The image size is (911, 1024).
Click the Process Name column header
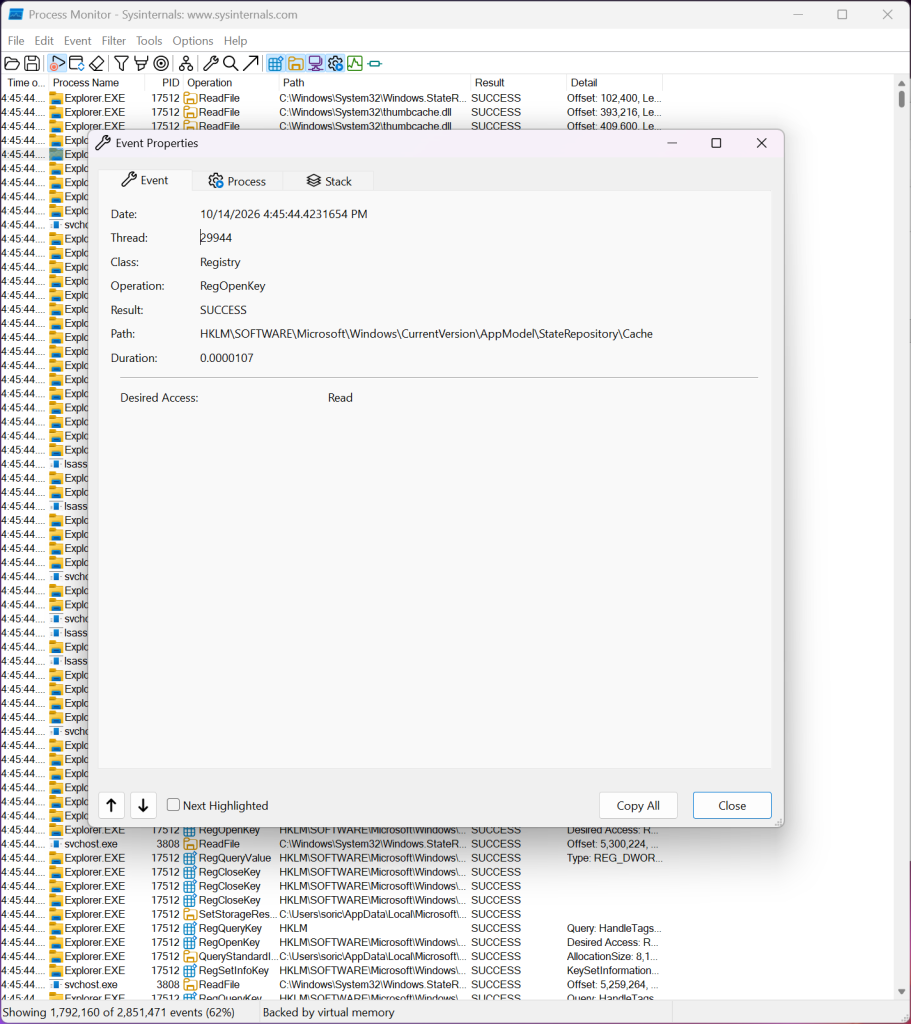click(96, 82)
